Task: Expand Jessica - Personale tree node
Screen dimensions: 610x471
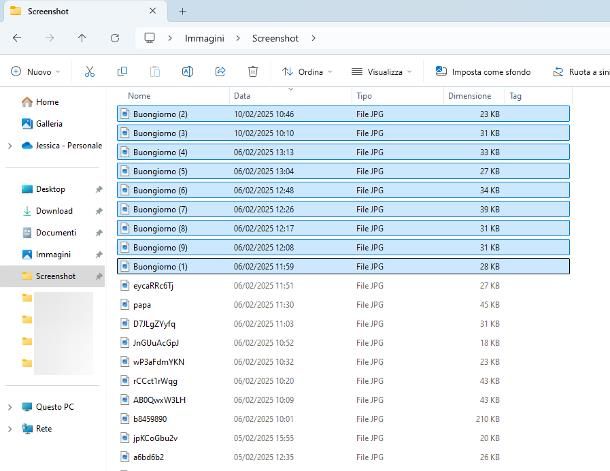Action: [x=10, y=146]
